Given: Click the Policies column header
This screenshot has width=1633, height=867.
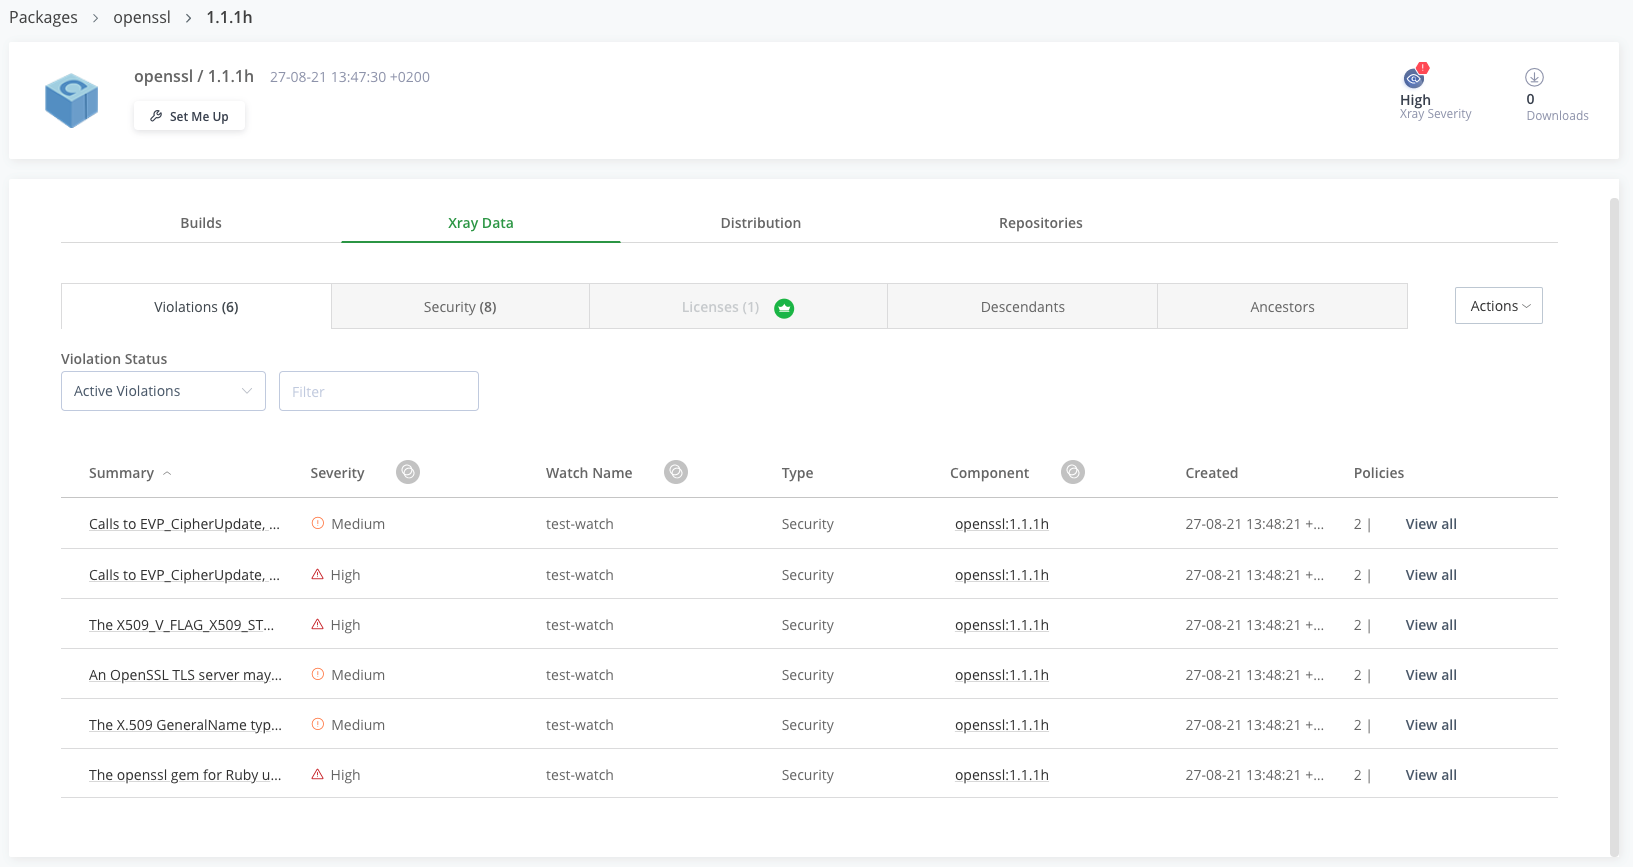Looking at the screenshot, I should point(1379,473).
